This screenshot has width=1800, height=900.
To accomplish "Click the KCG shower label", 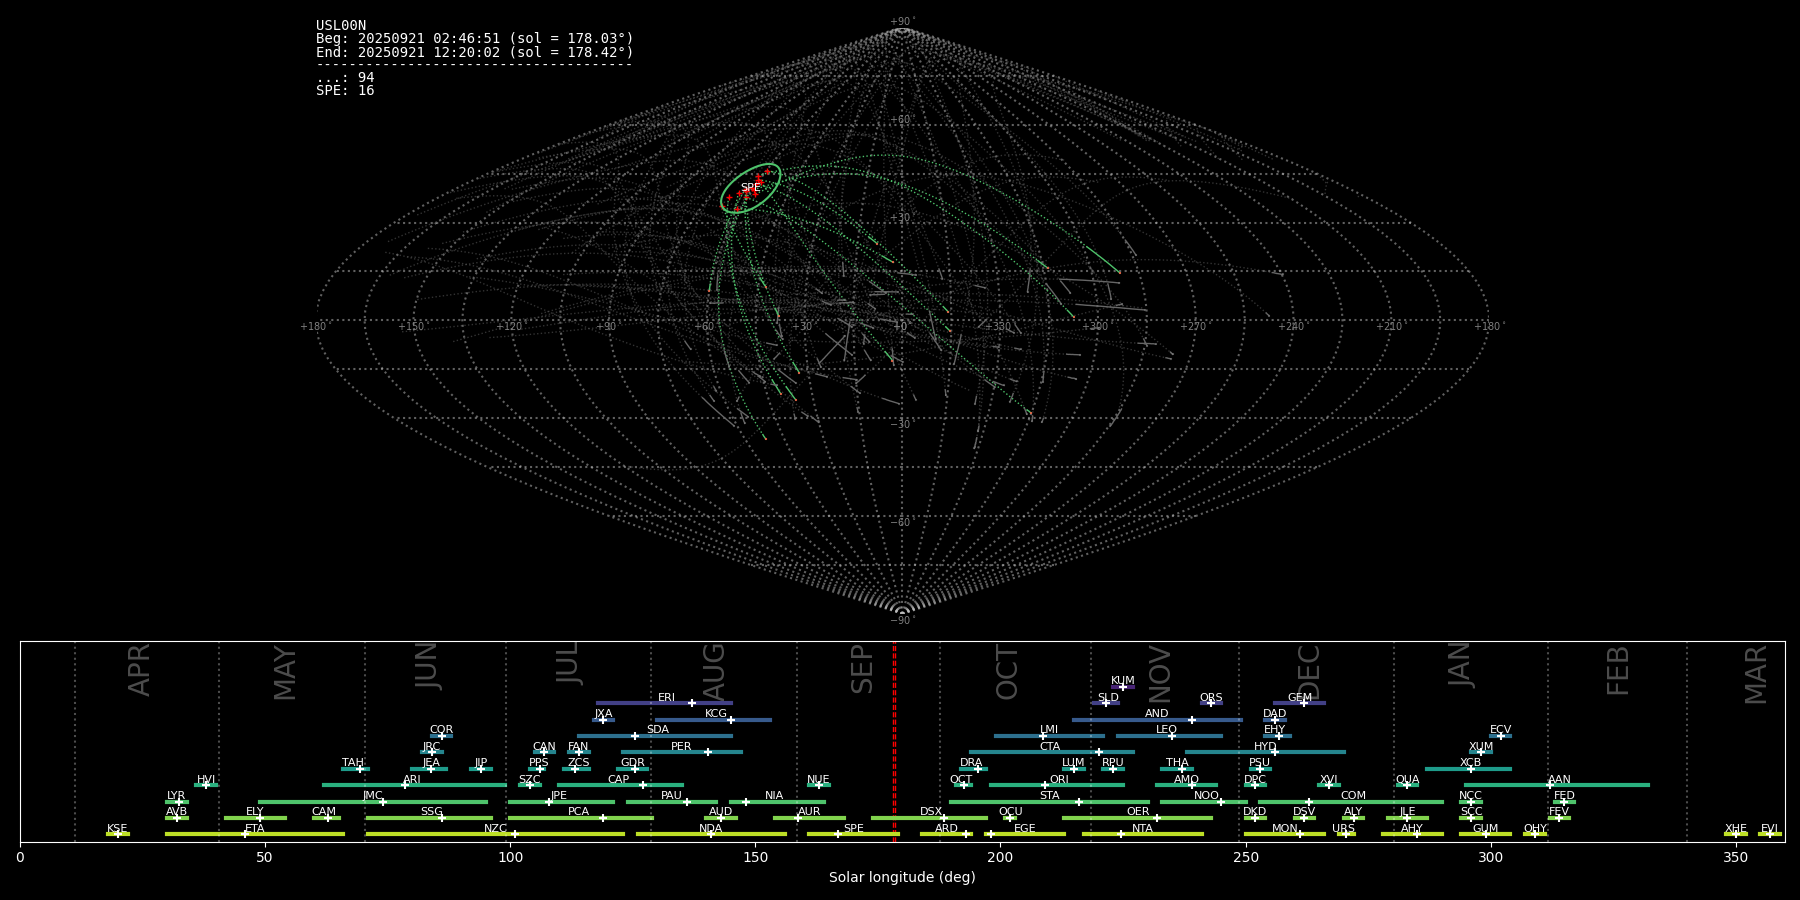I will [x=716, y=714].
